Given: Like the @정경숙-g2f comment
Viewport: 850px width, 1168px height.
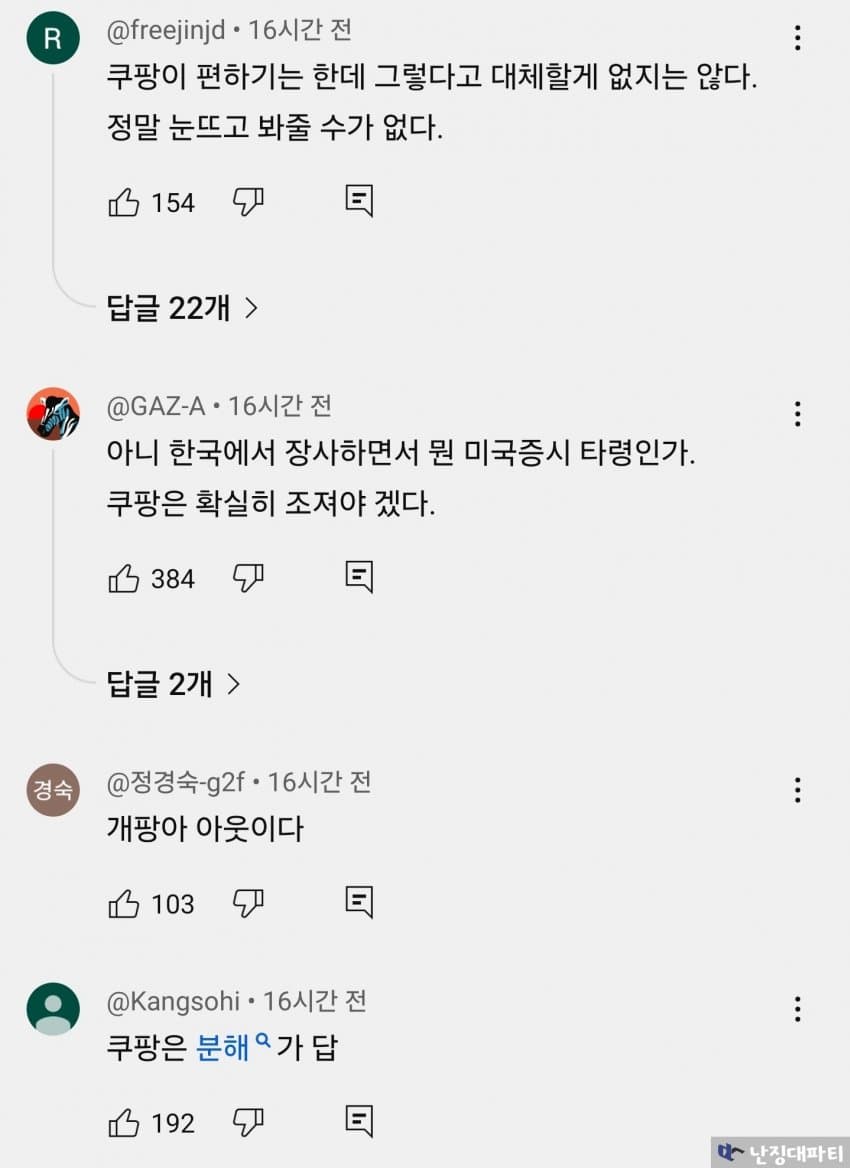Looking at the screenshot, I should (124, 904).
